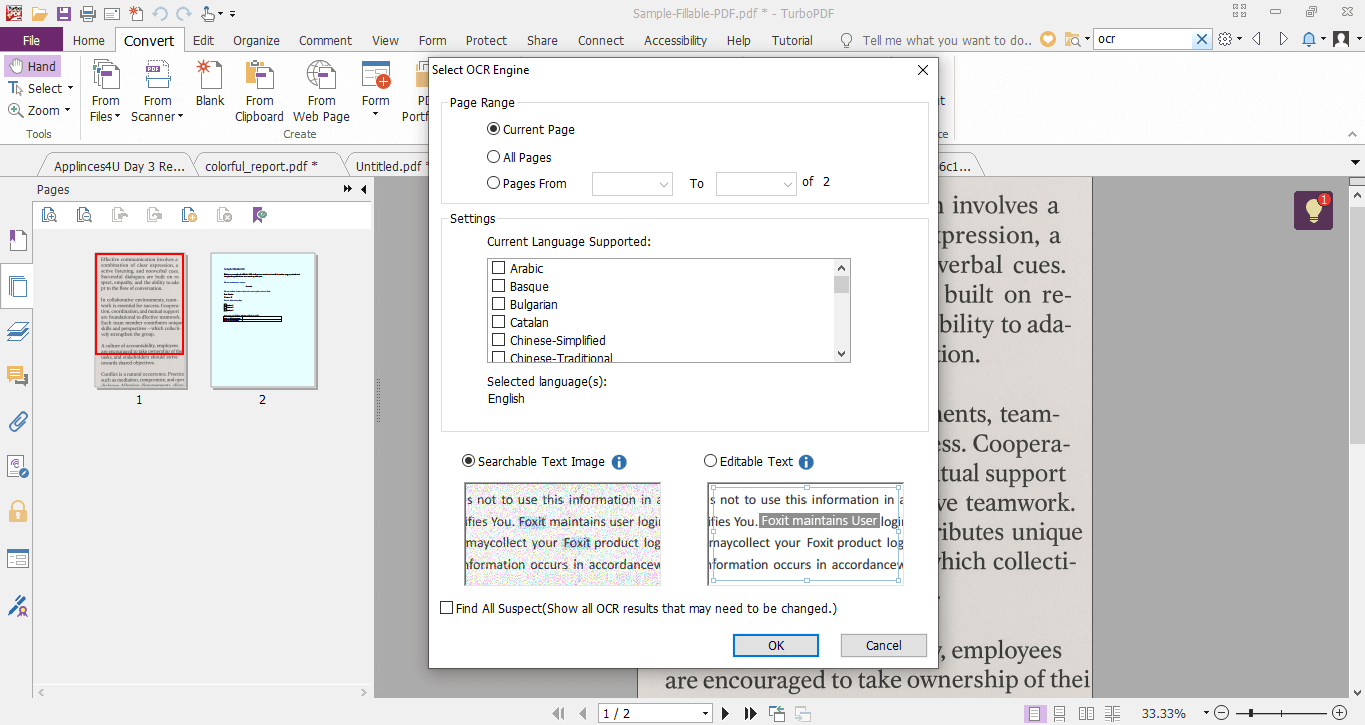1365x725 pixels.
Task: Open the Pages From dropdown
Action: pos(631,183)
